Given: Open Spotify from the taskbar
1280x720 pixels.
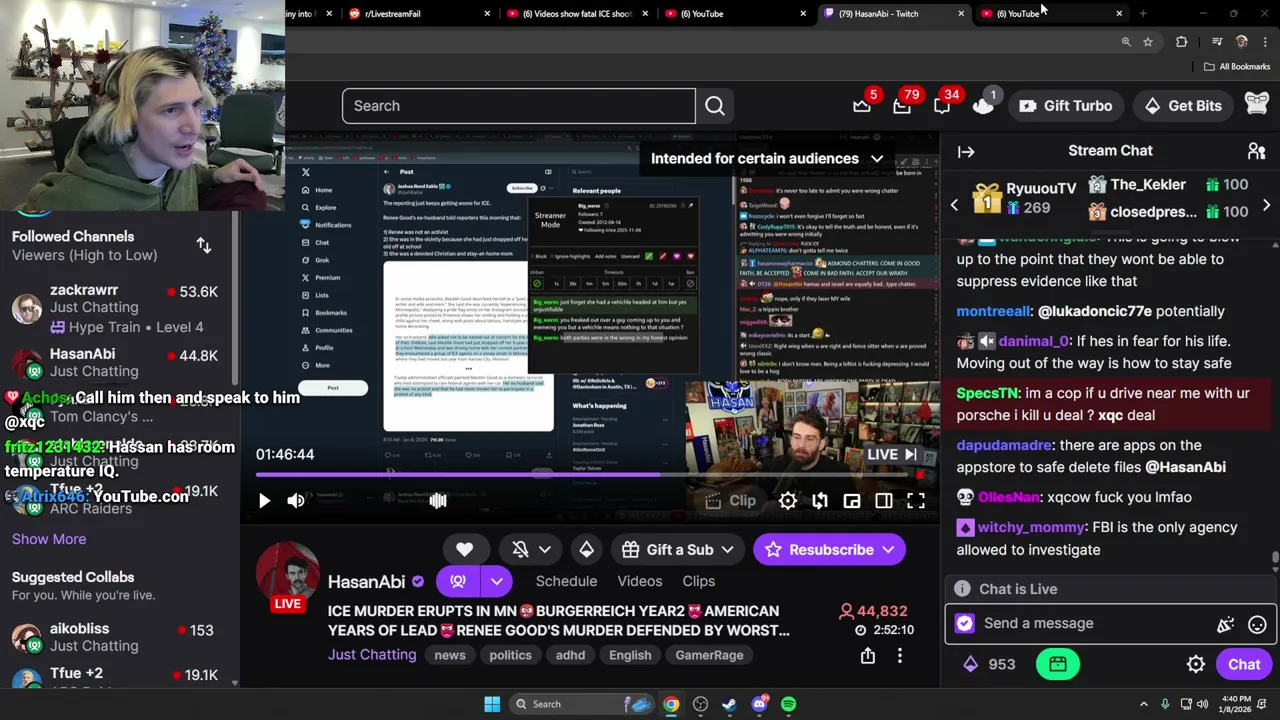Looking at the screenshot, I should click(789, 704).
